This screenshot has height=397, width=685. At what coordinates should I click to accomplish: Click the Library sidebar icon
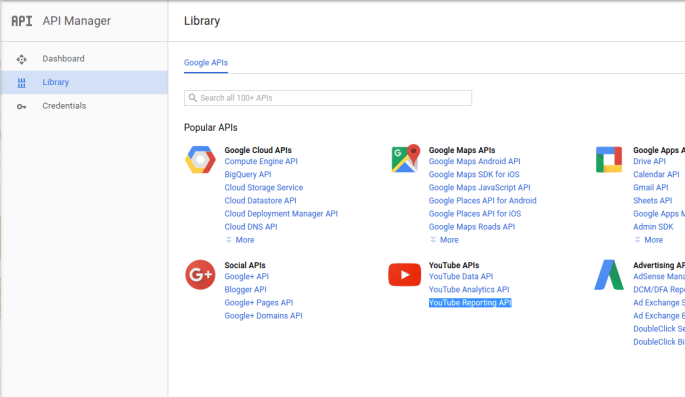pyautogui.click(x=21, y=83)
